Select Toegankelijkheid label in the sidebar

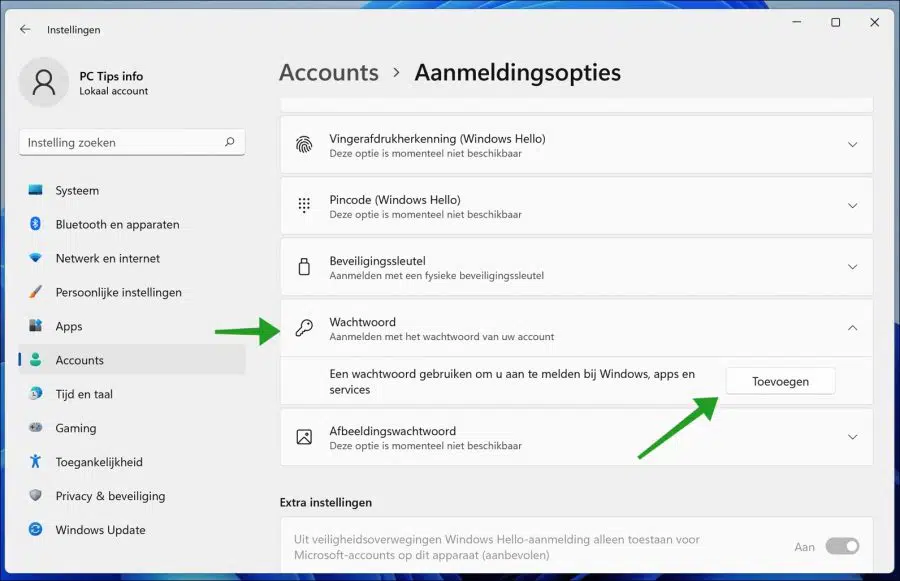[x=99, y=462]
